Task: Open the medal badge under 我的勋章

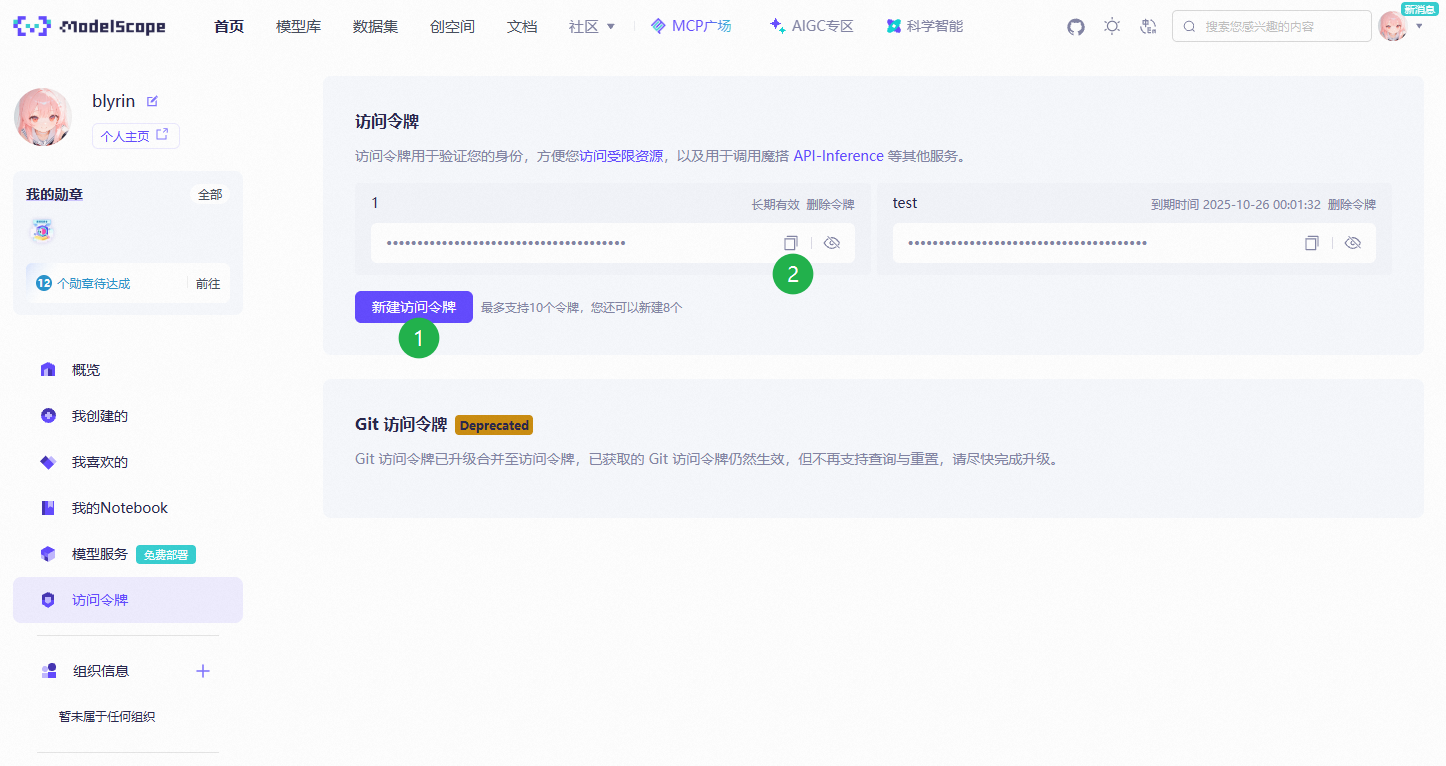Action: [40, 229]
